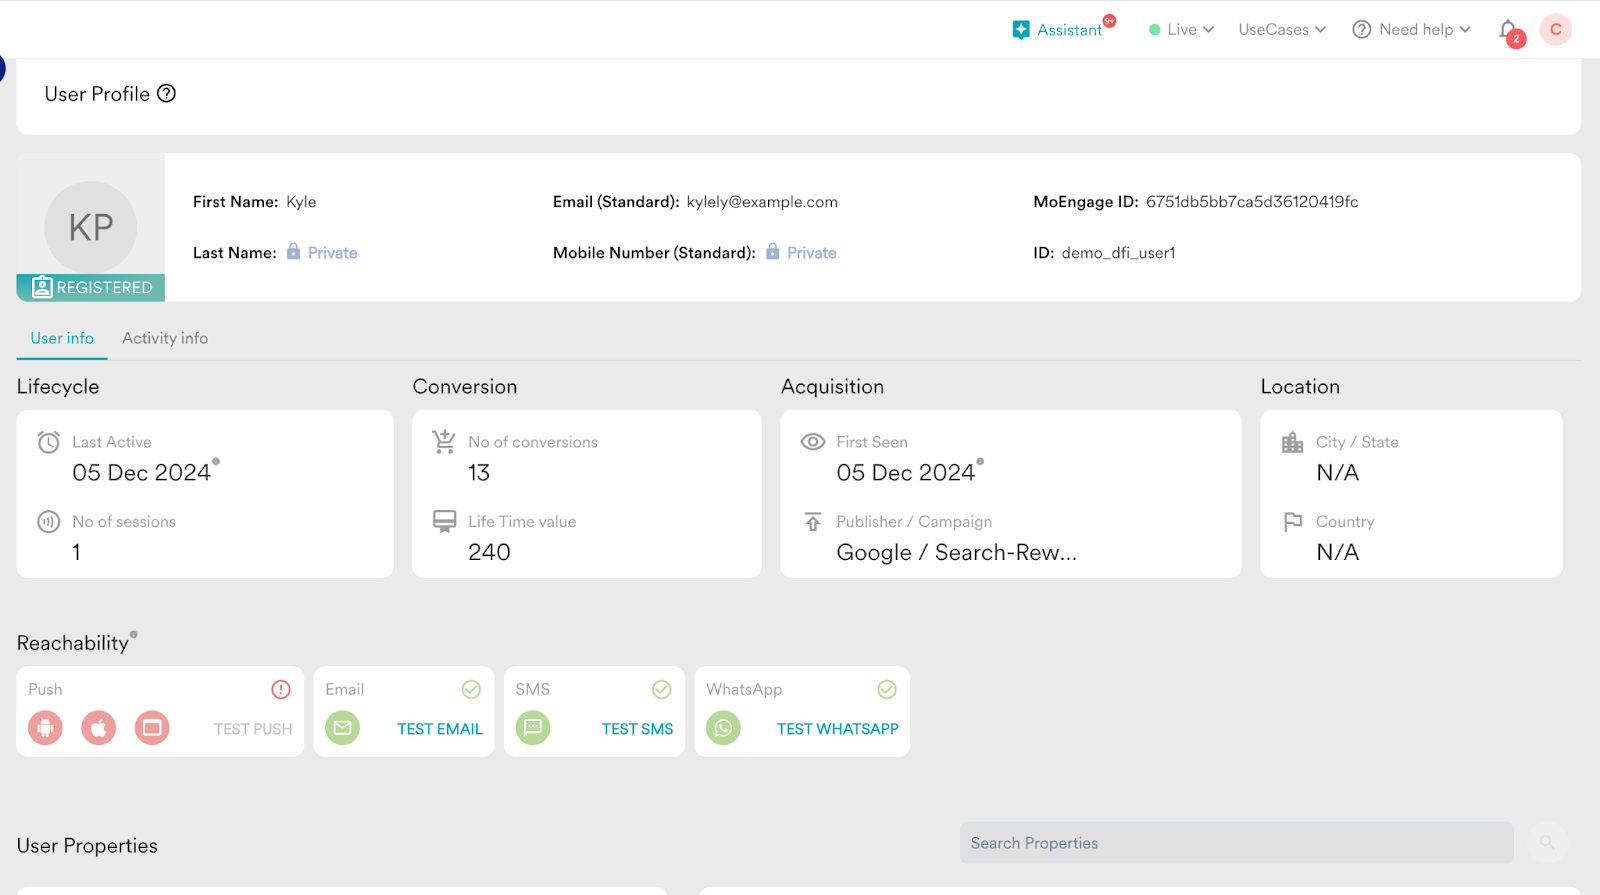
Task: Open the notifications bell
Action: [1509, 30]
